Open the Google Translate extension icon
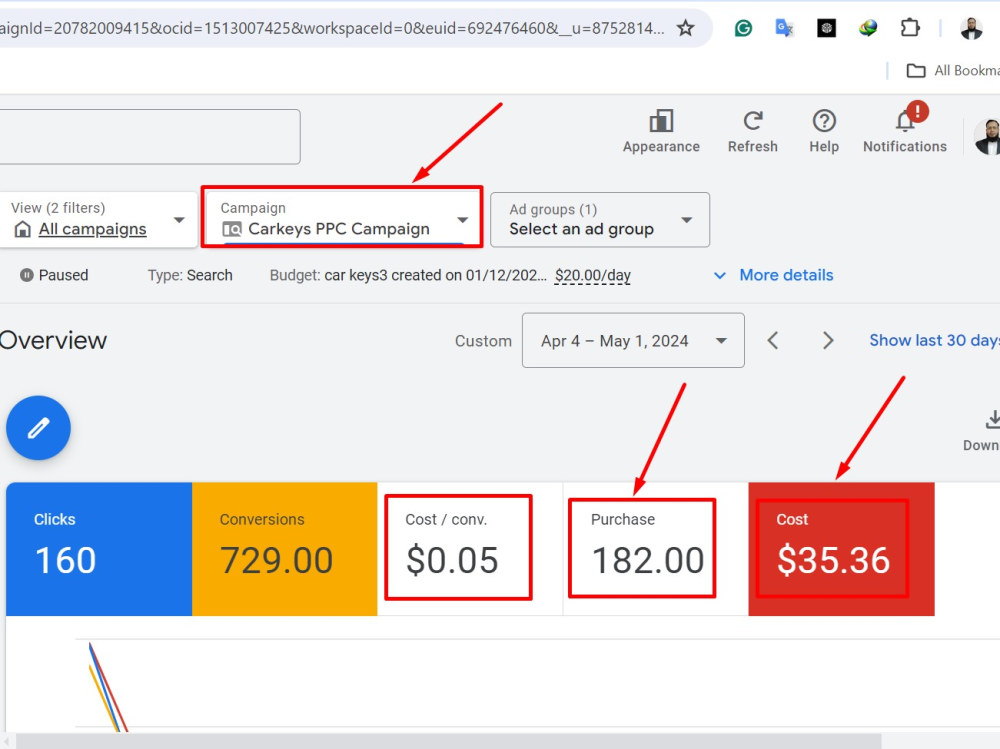The height and width of the screenshot is (749, 1000). tap(784, 28)
